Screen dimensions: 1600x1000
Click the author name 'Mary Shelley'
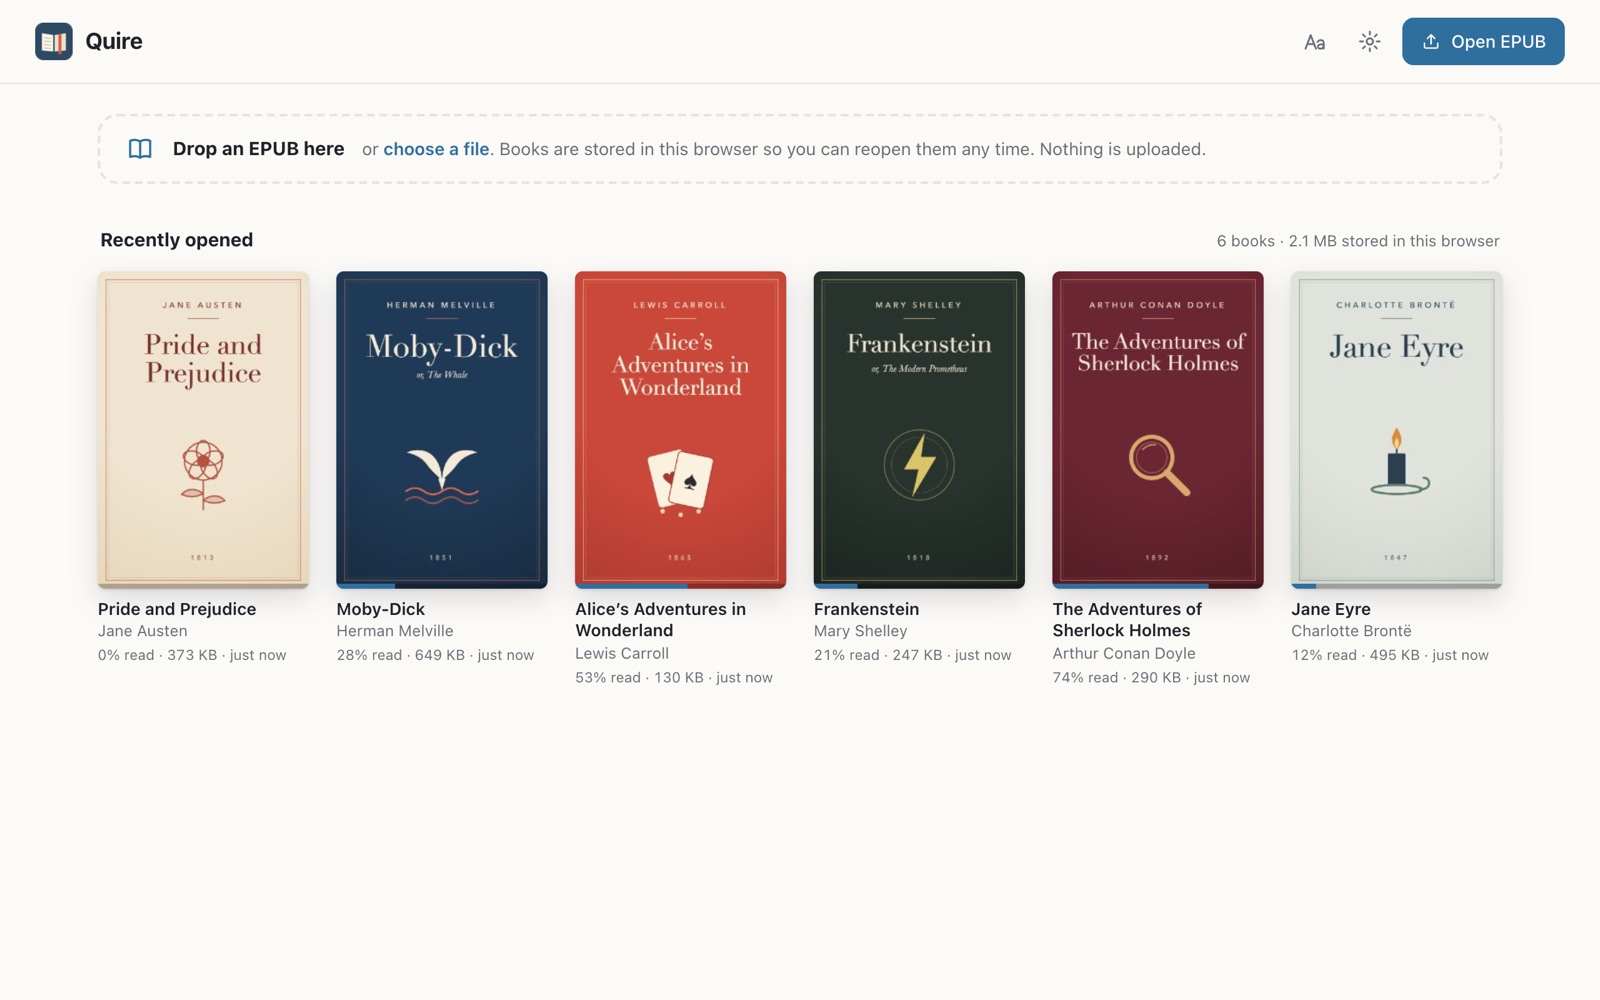coord(861,631)
